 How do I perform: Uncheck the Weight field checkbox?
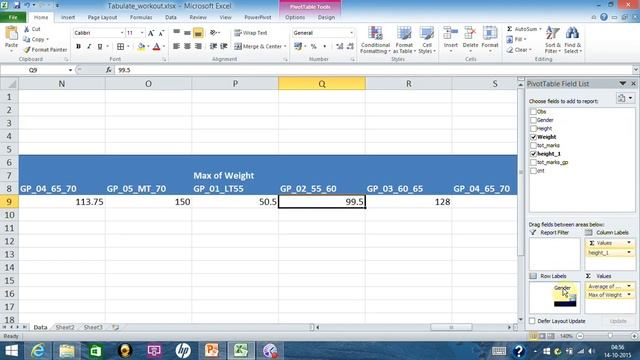click(x=533, y=137)
